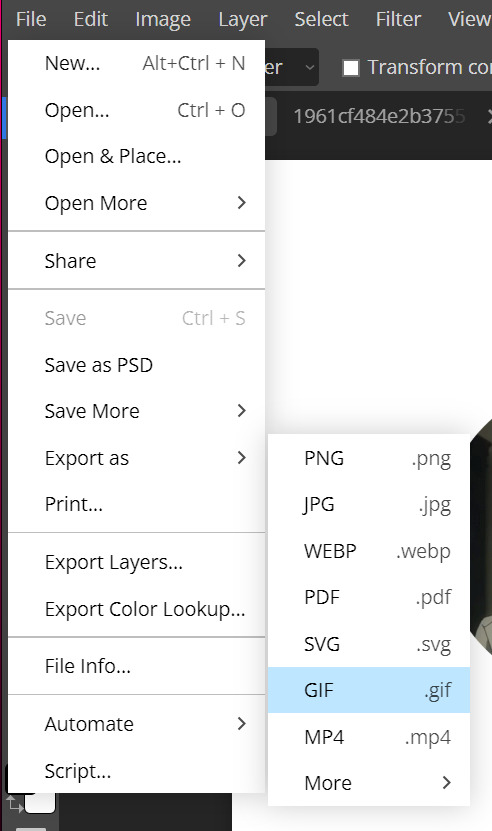Choose PNG export format
492x831 pixels.
[368, 458]
